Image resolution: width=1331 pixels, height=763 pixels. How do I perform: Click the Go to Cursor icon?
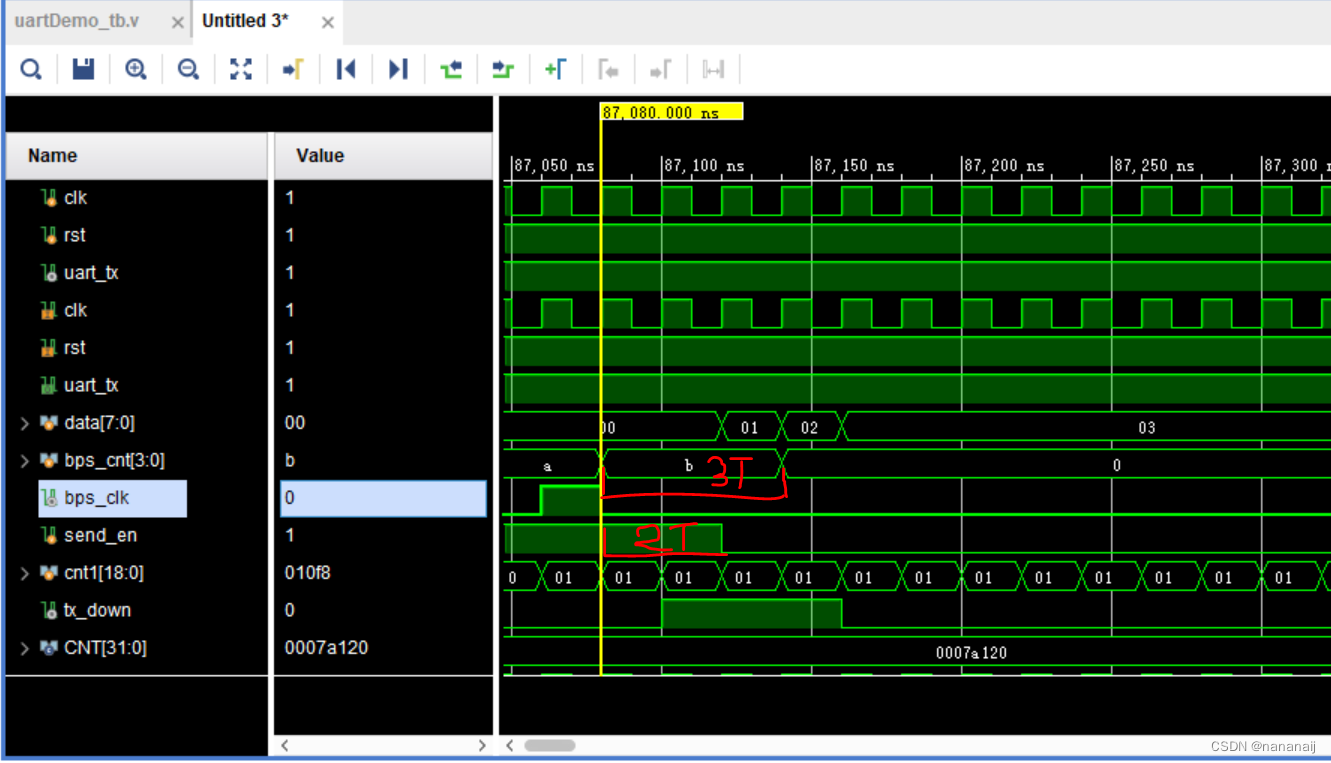pyautogui.click(x=293, y=69)
